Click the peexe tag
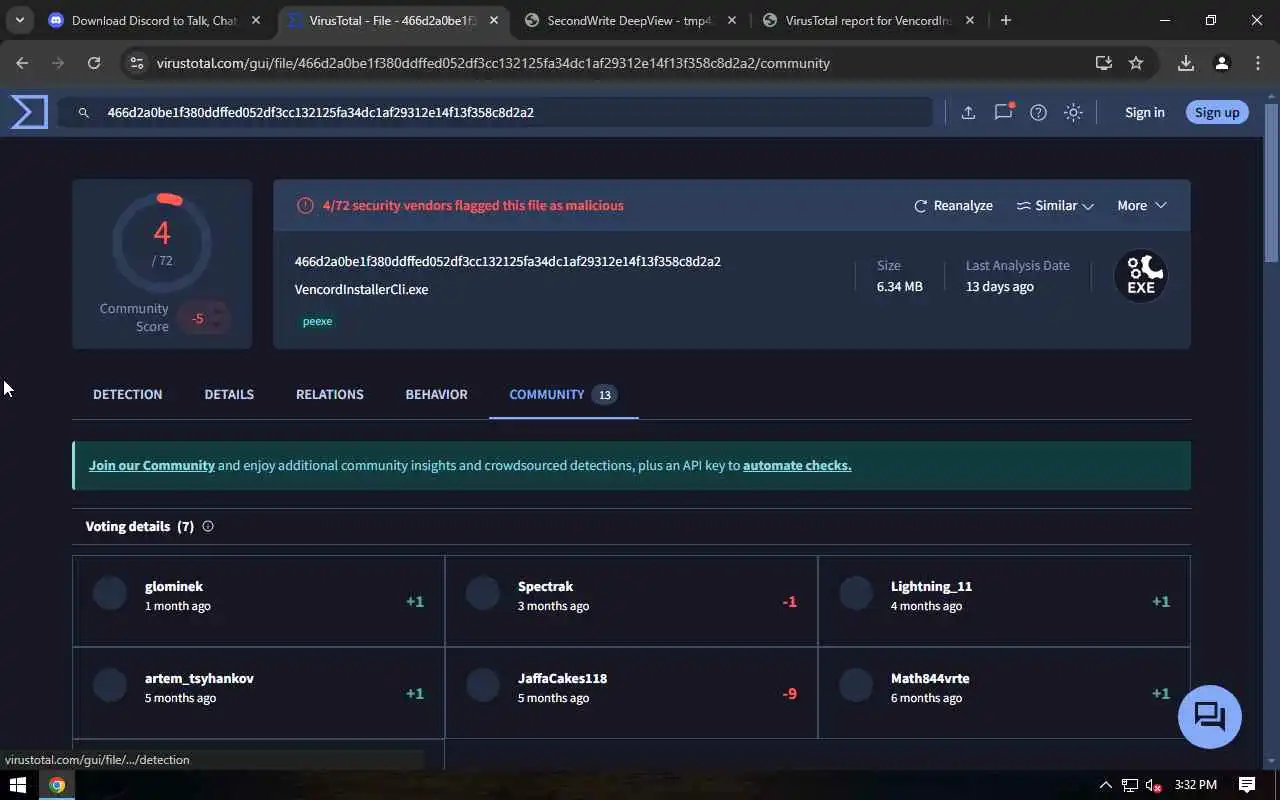 [317, 321]
